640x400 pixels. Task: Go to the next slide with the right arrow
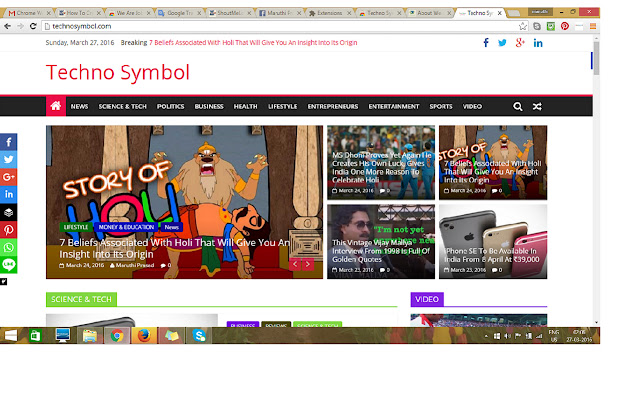(x=308, y=264)
